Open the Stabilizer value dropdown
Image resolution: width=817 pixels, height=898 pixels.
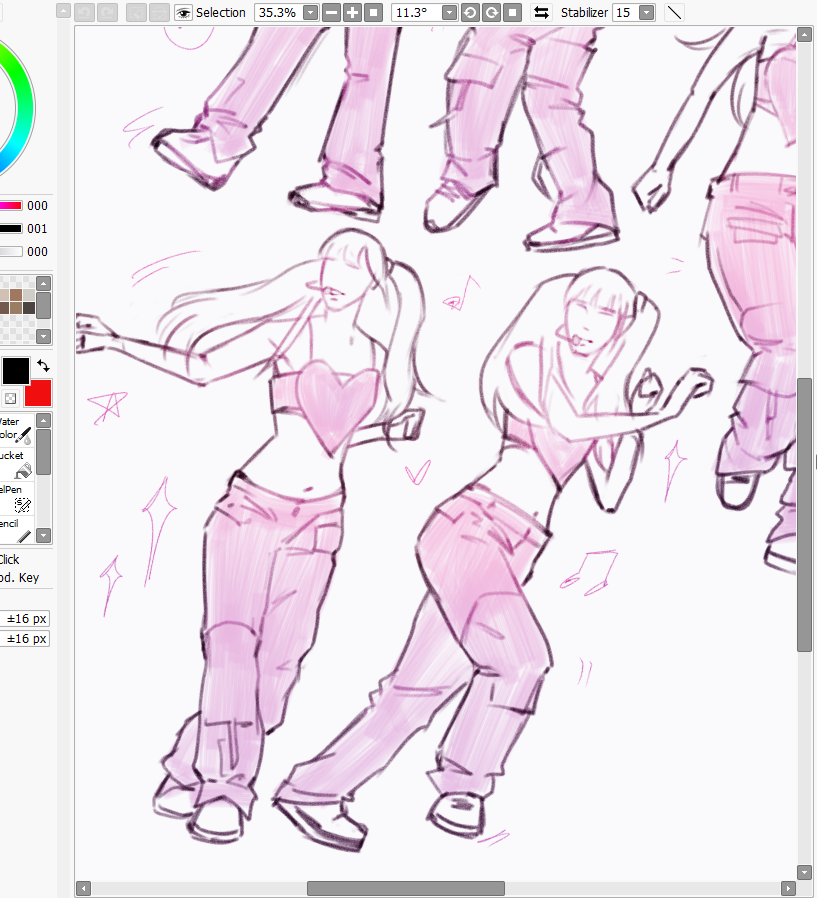[645, 12]
